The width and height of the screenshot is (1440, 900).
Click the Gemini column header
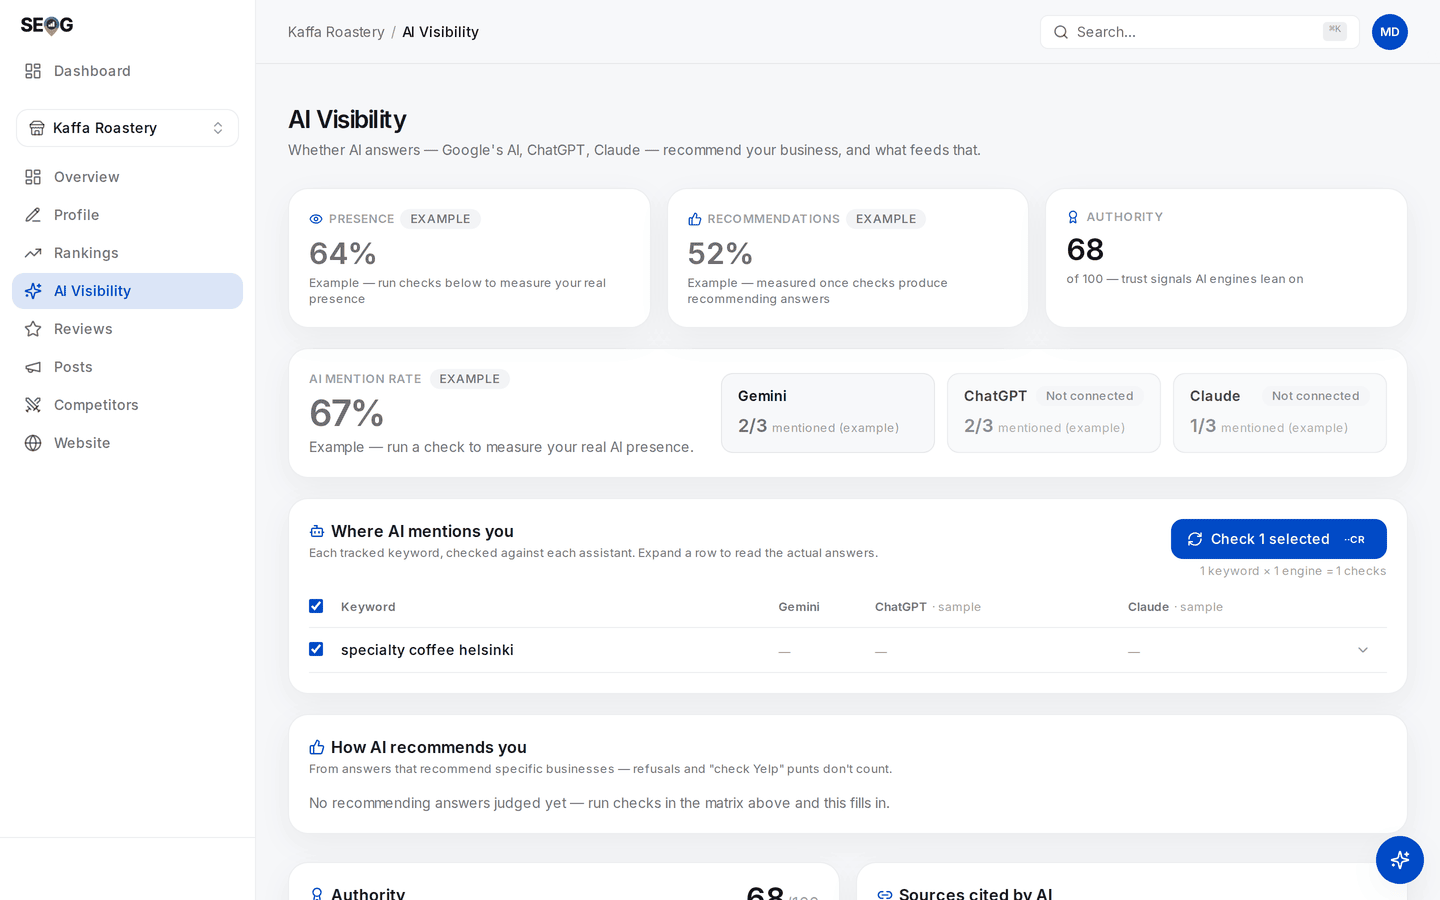(x=799, y=607)
